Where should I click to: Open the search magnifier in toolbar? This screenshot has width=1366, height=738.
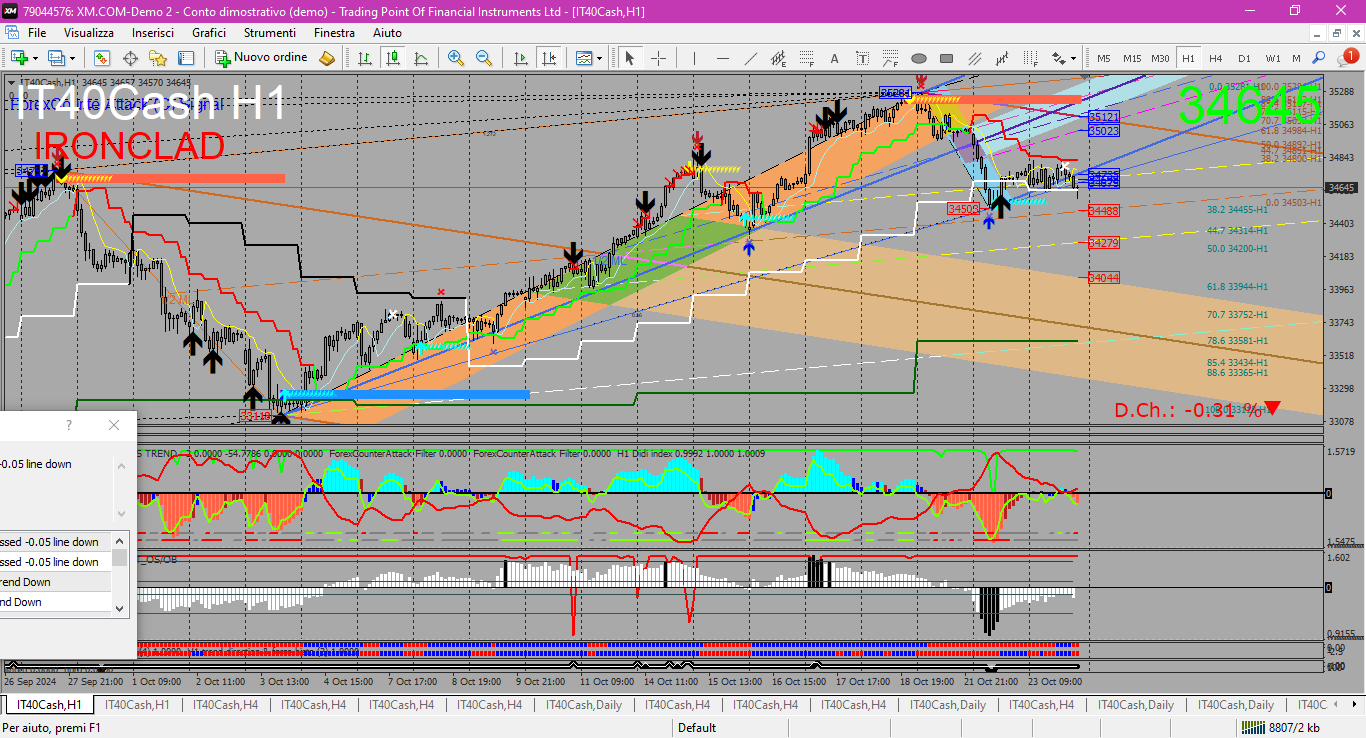pyautogui.click(x=1319, y=58)
